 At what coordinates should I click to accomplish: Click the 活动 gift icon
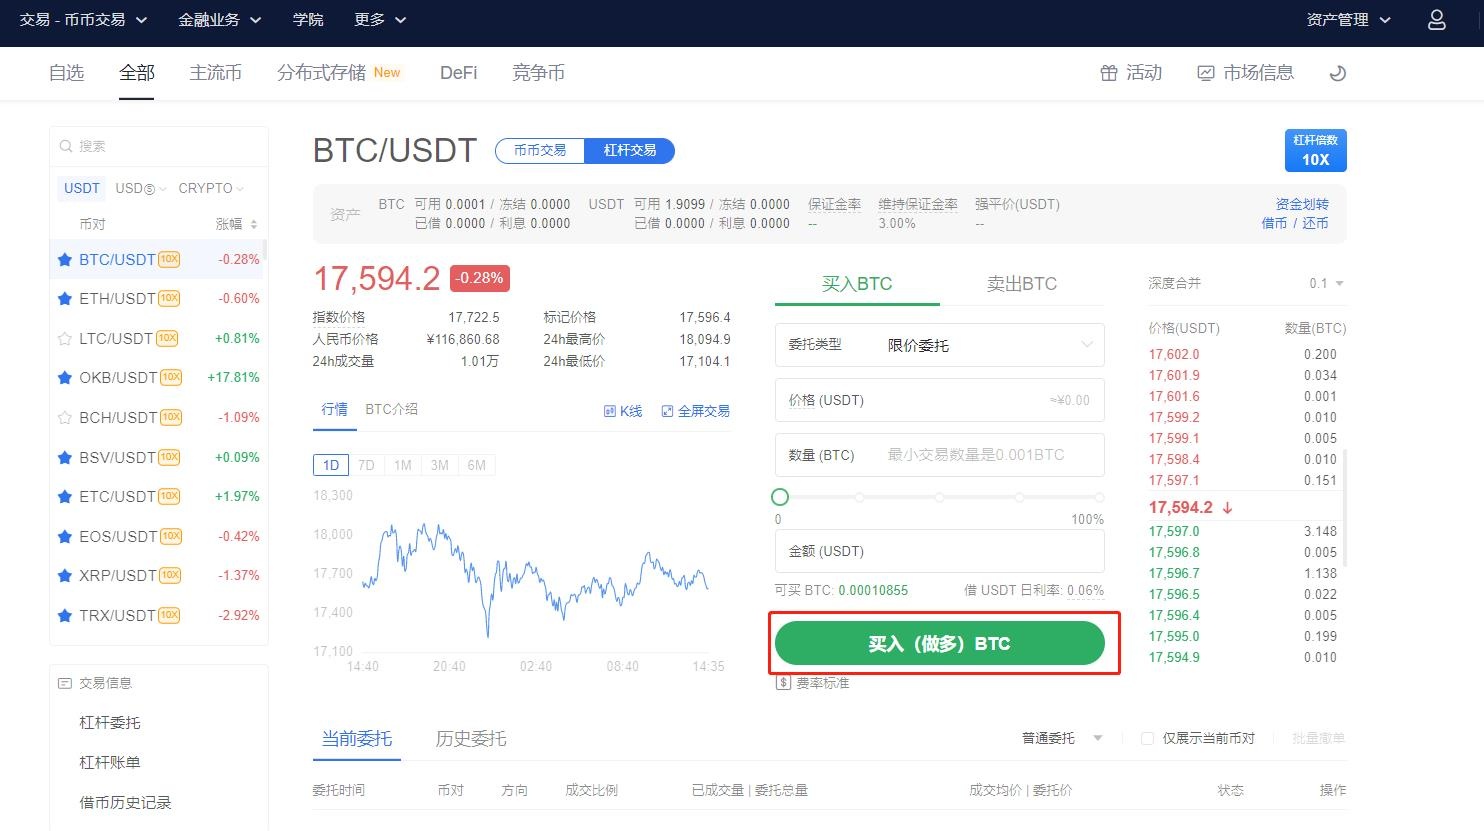tap(1108, 73)
